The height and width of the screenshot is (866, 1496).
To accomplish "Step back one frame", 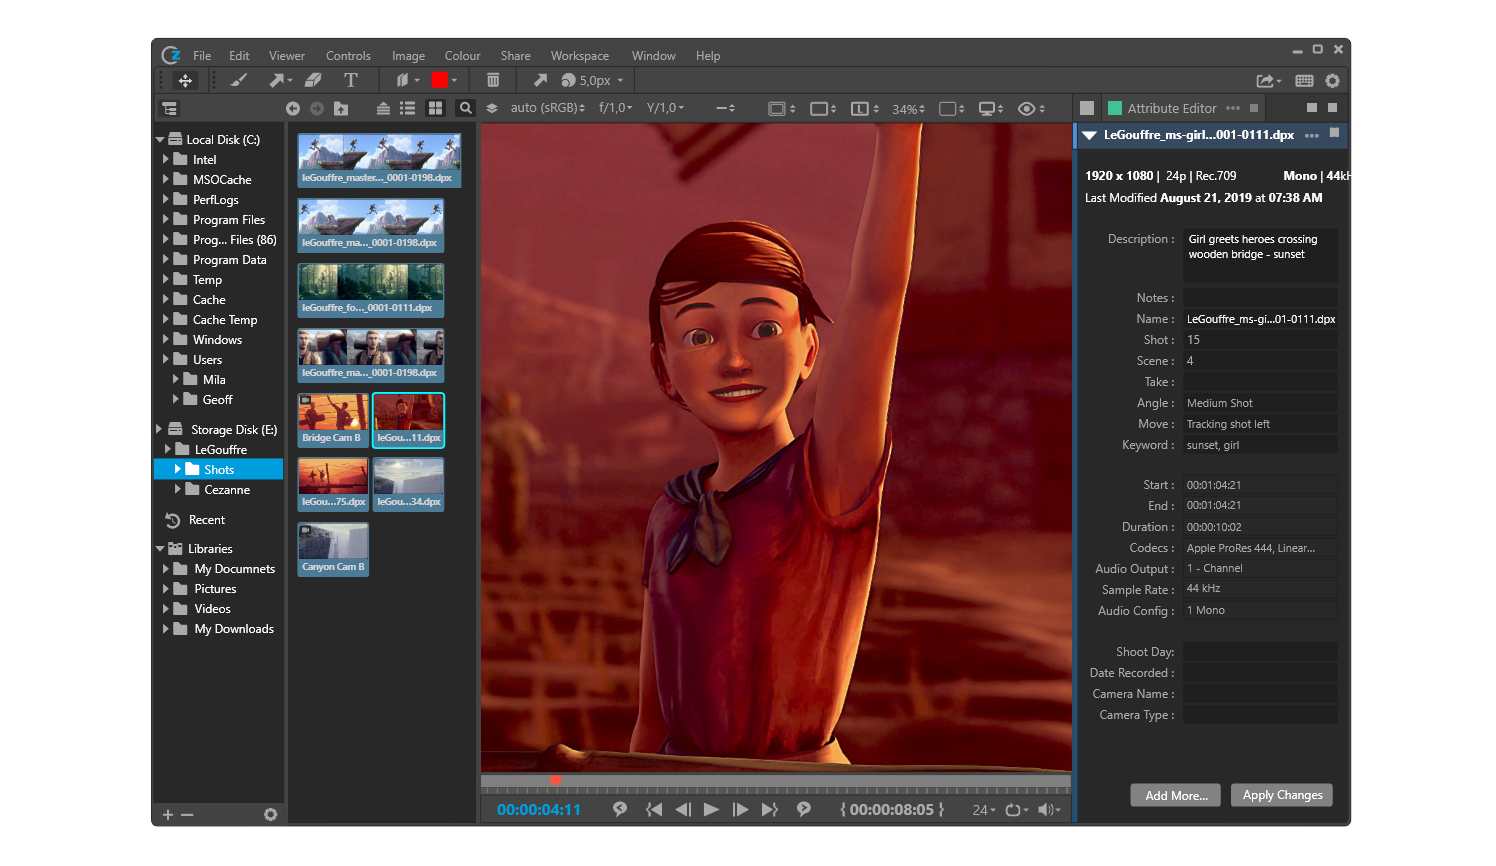I will pyautogui.click(x=683, y=810).
